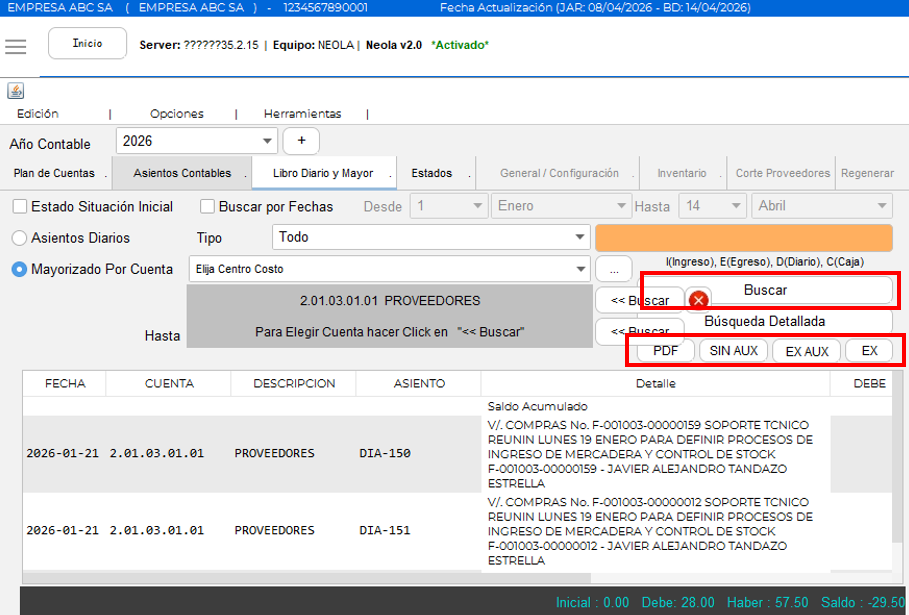This screenshot has height=615, width=909.
Task: Click the EX AUX export button
Action: point(807,351)
